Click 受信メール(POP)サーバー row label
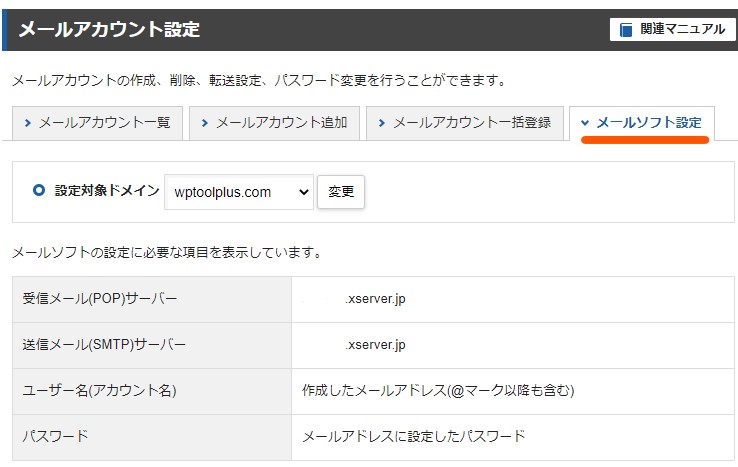 coord(100,298)
